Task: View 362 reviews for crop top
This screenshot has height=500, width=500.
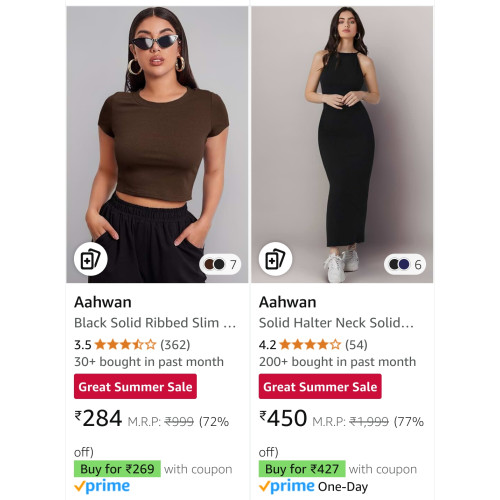Action: pos(175,344)
